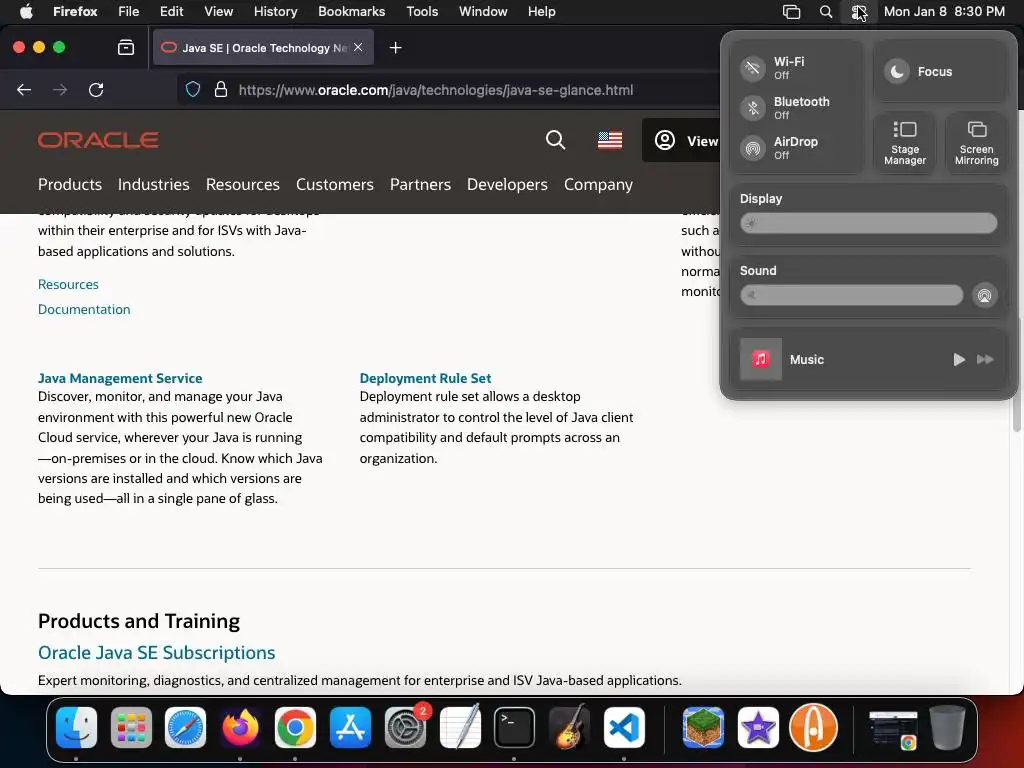The width and height of the screenshot is (1024, 768).
Task: Open the Resources navigation menu
Action: point(242,185)
